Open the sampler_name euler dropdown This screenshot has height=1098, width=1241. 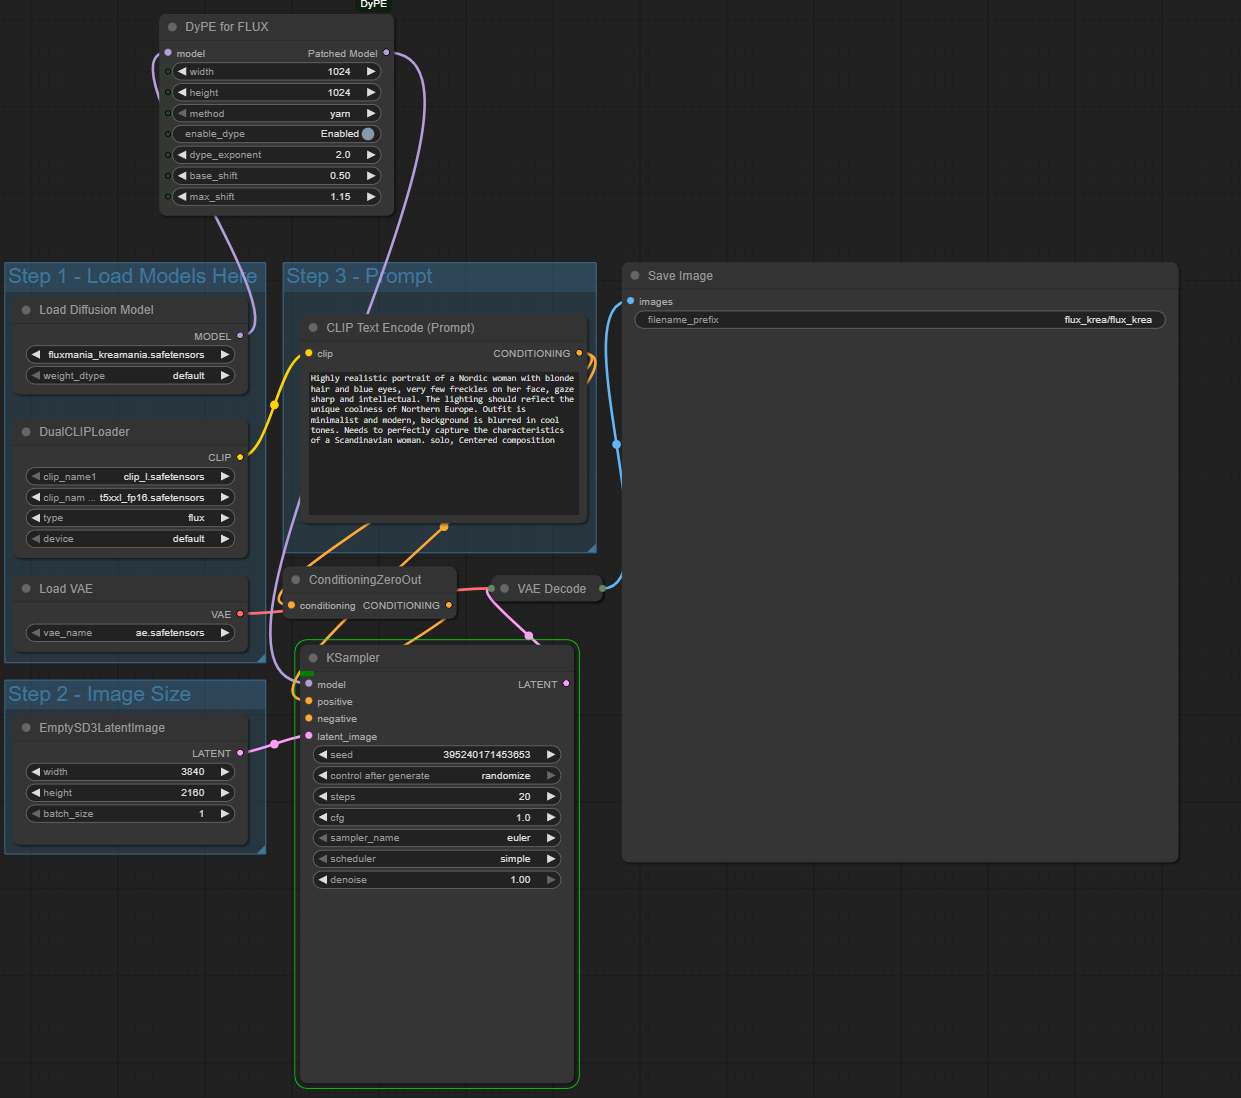[x=437, y=838]
